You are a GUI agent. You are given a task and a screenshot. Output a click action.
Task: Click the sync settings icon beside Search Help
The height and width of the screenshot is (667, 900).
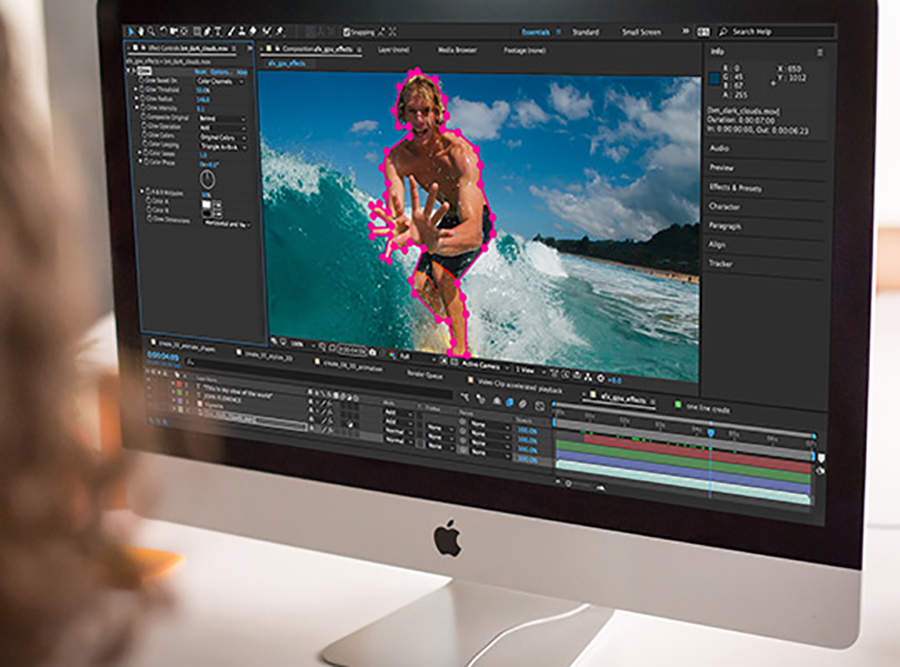click(x=704, y=32)
